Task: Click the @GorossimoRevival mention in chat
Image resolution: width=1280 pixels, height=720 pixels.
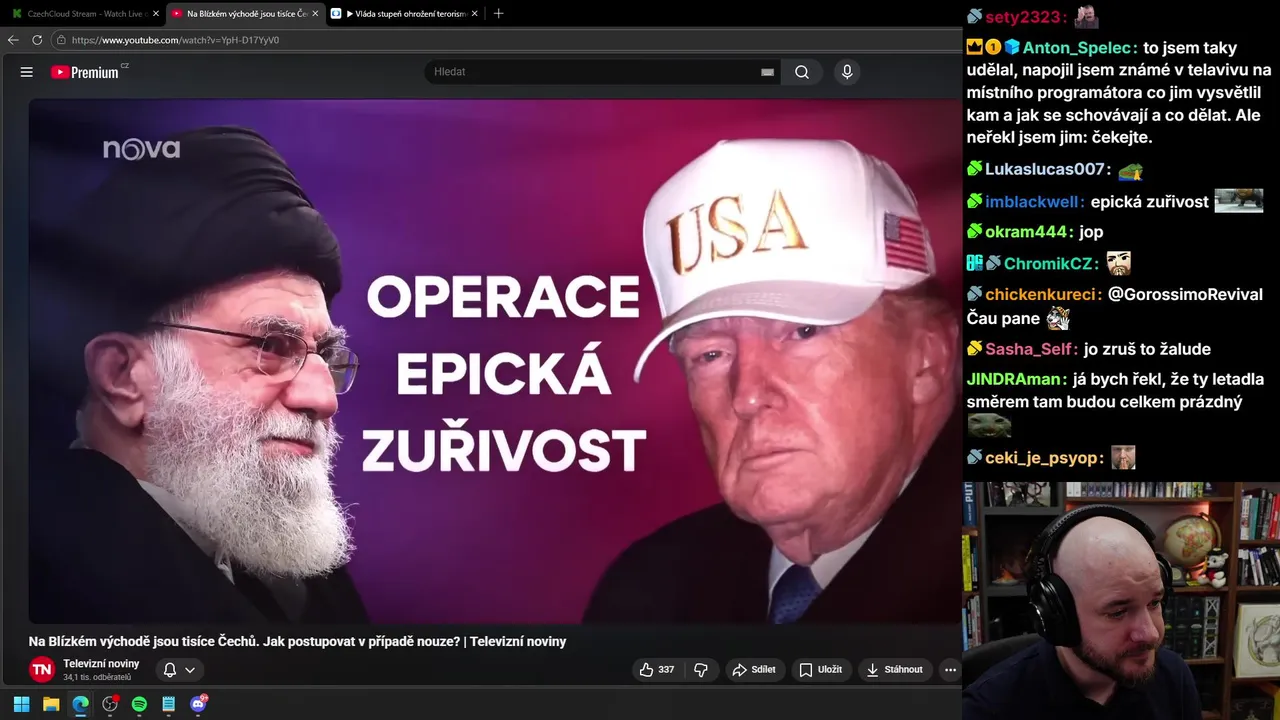Action: tap(1185, 295)
